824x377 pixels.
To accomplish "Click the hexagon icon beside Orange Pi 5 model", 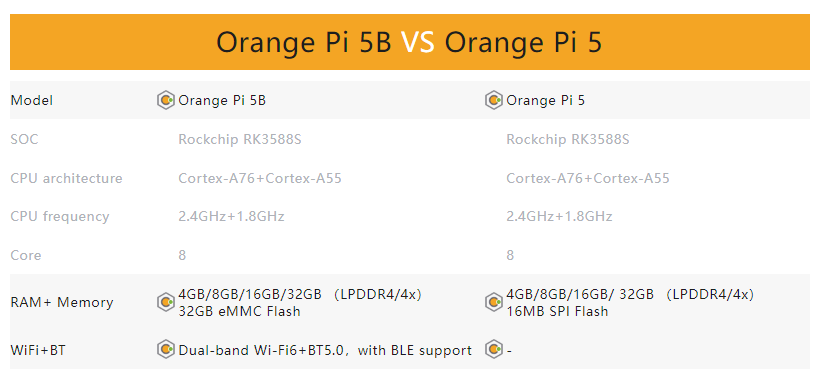I will coord(493,100).
